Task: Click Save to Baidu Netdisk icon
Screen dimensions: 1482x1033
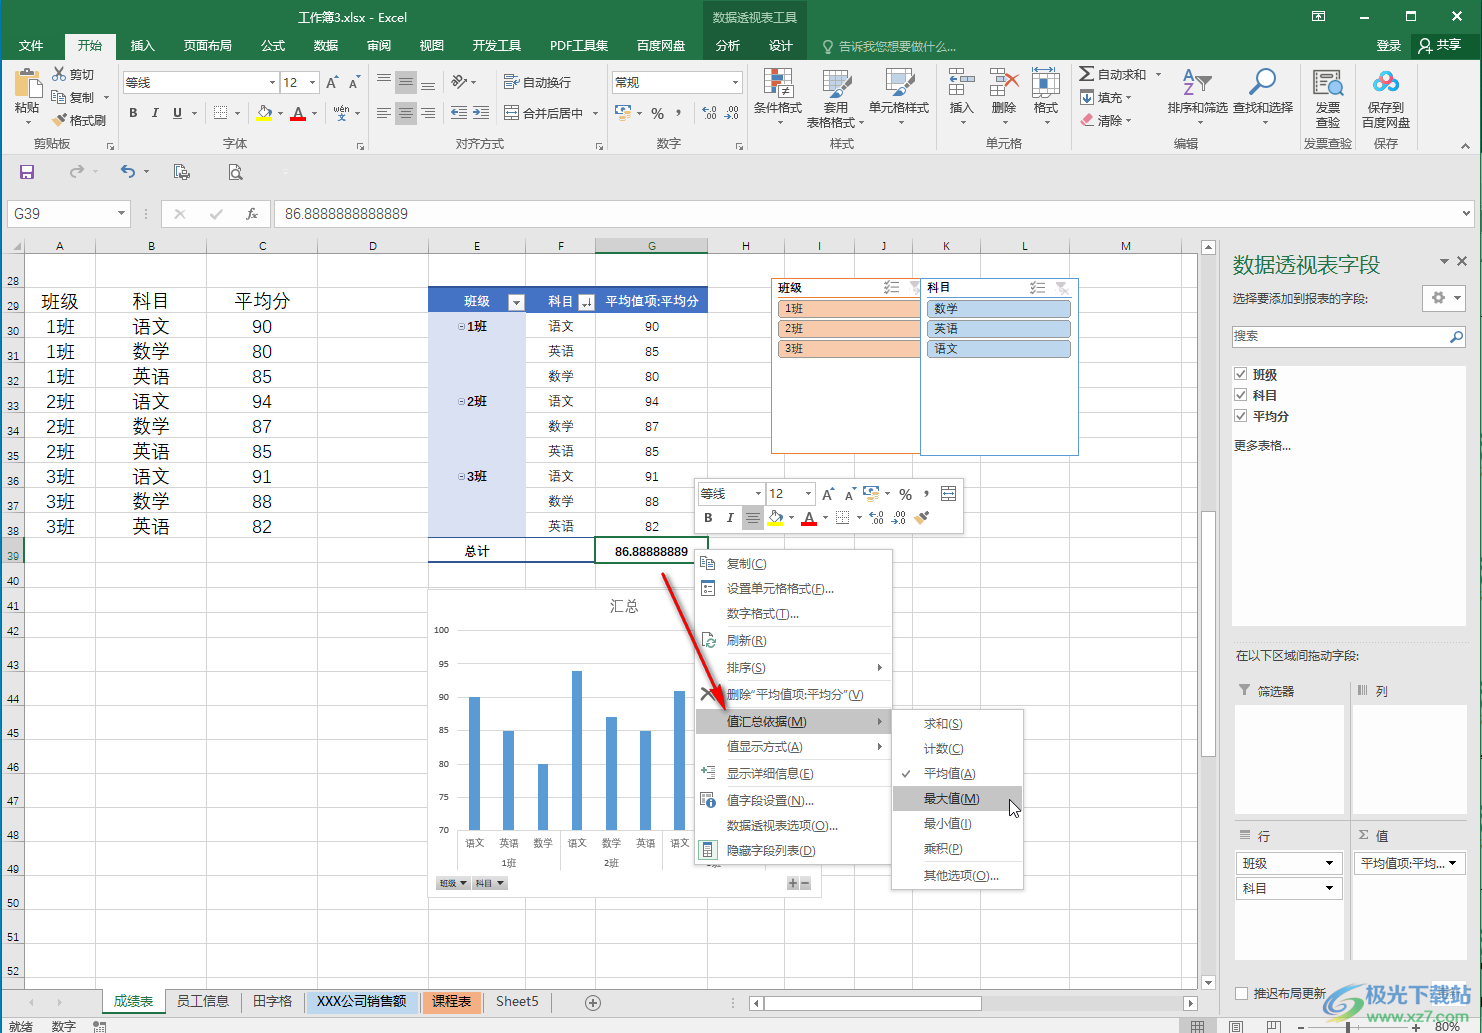Action: click(1385, 85)
